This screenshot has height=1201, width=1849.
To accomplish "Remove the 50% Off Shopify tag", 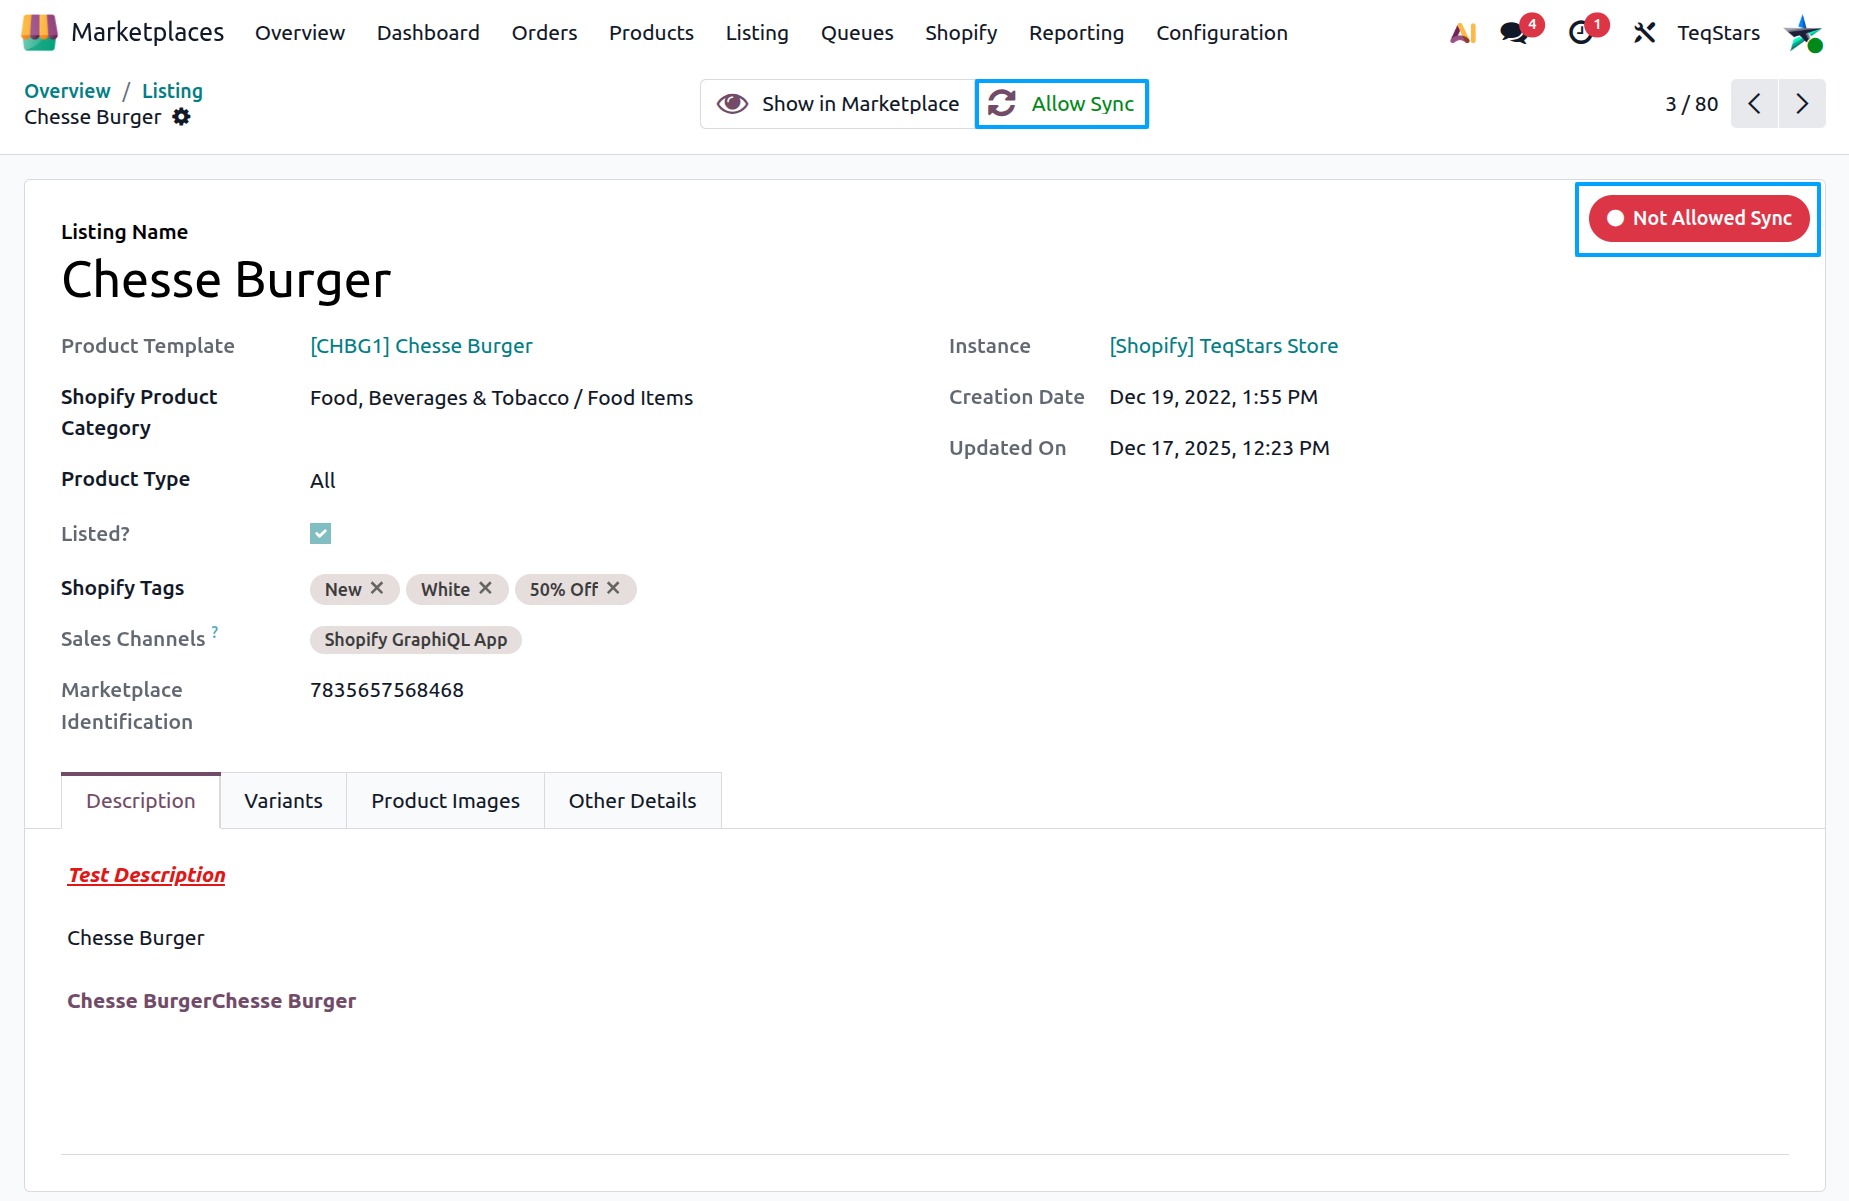I will (613, 588).
